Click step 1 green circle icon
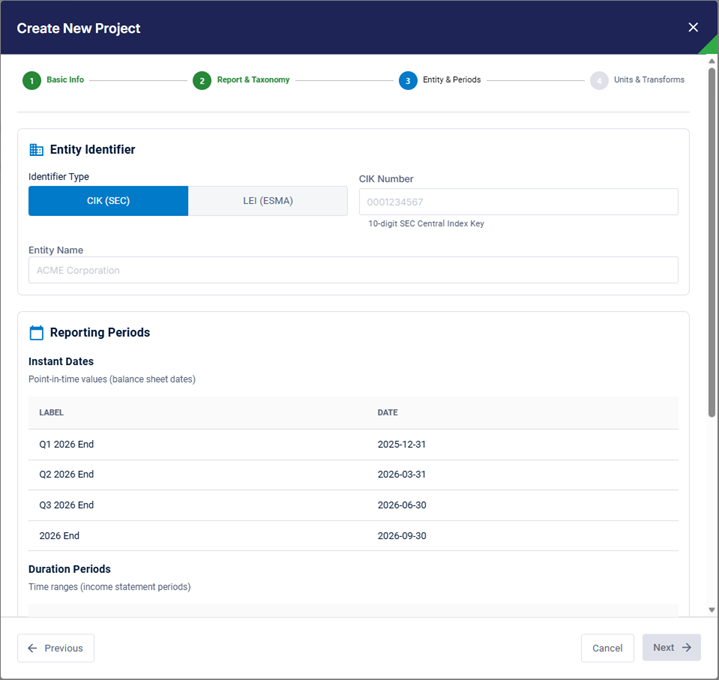This screenshot has height=680, width=719. [32, 81]
